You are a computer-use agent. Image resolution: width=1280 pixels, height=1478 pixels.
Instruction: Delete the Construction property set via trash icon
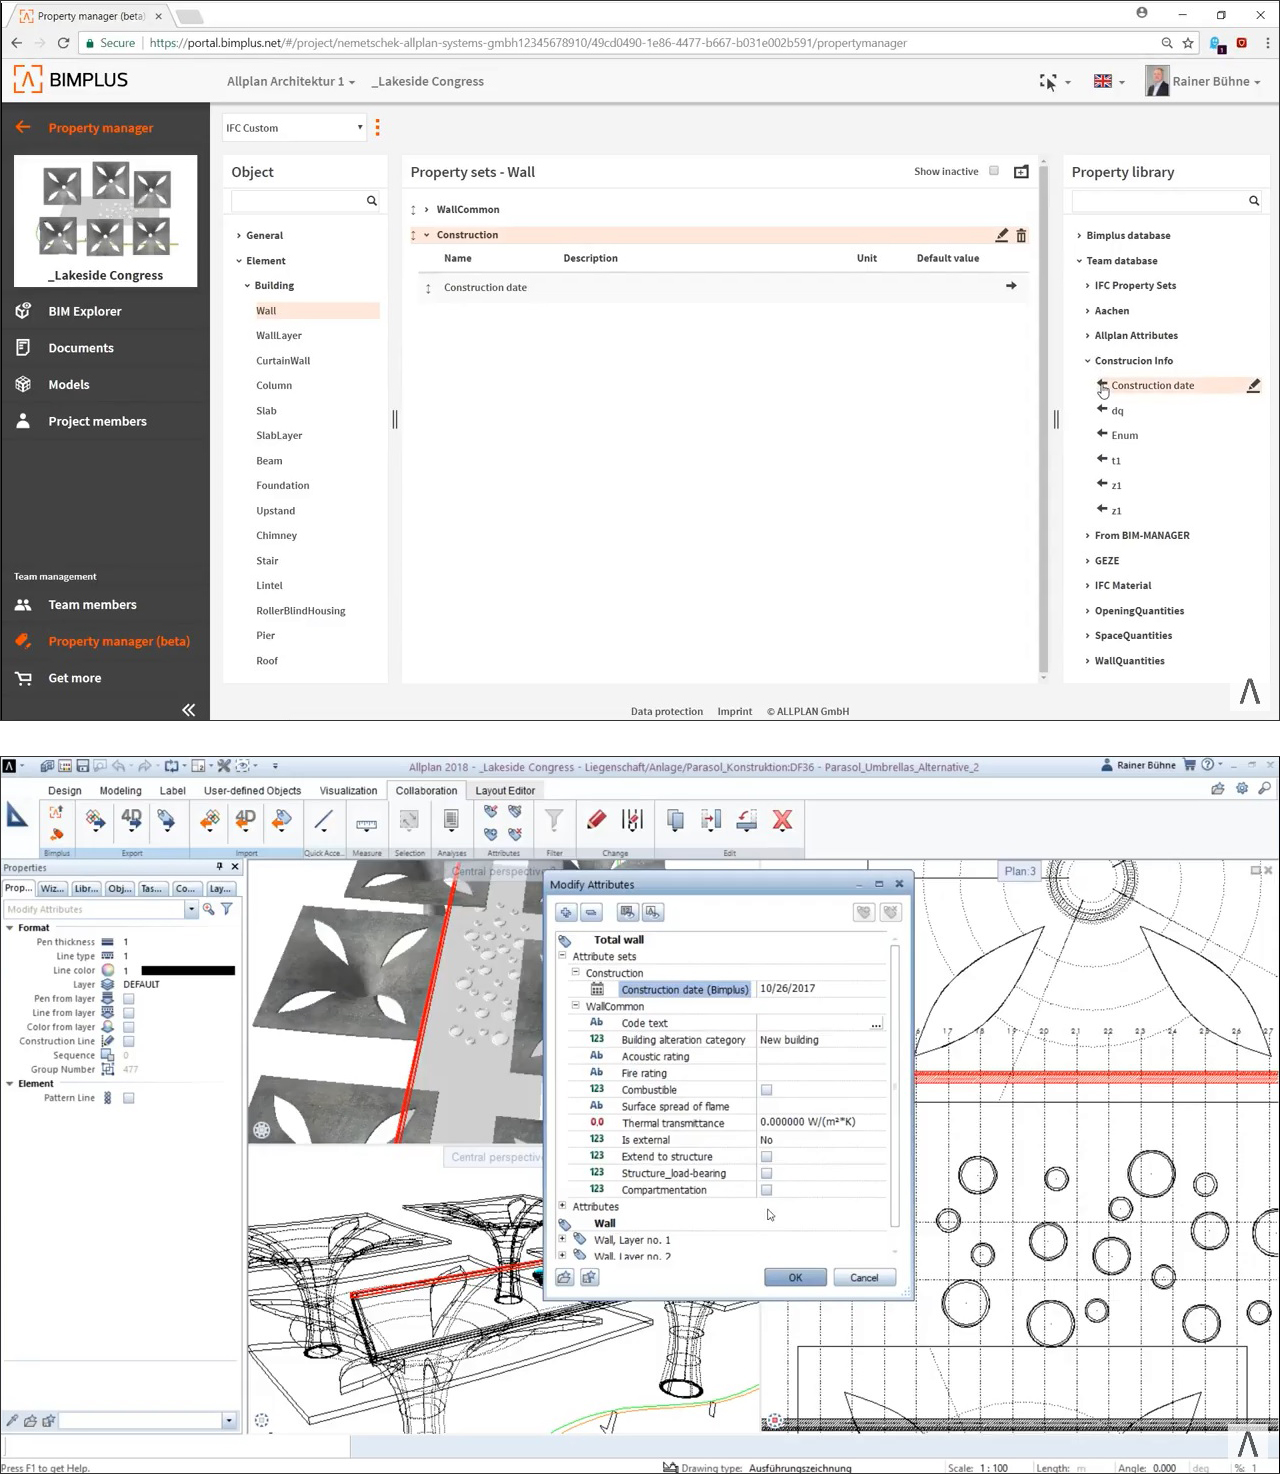pyautogui.click(x=1021, y=235)
